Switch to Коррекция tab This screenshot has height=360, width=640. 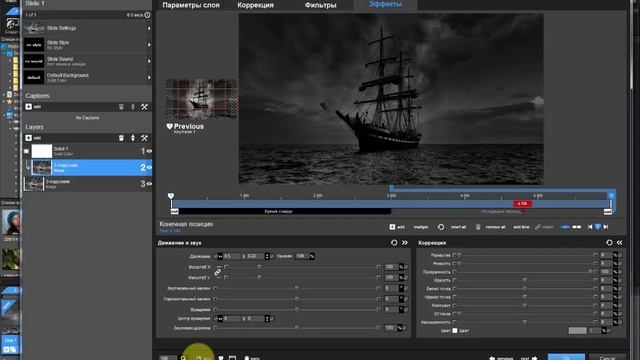point(256,5)
